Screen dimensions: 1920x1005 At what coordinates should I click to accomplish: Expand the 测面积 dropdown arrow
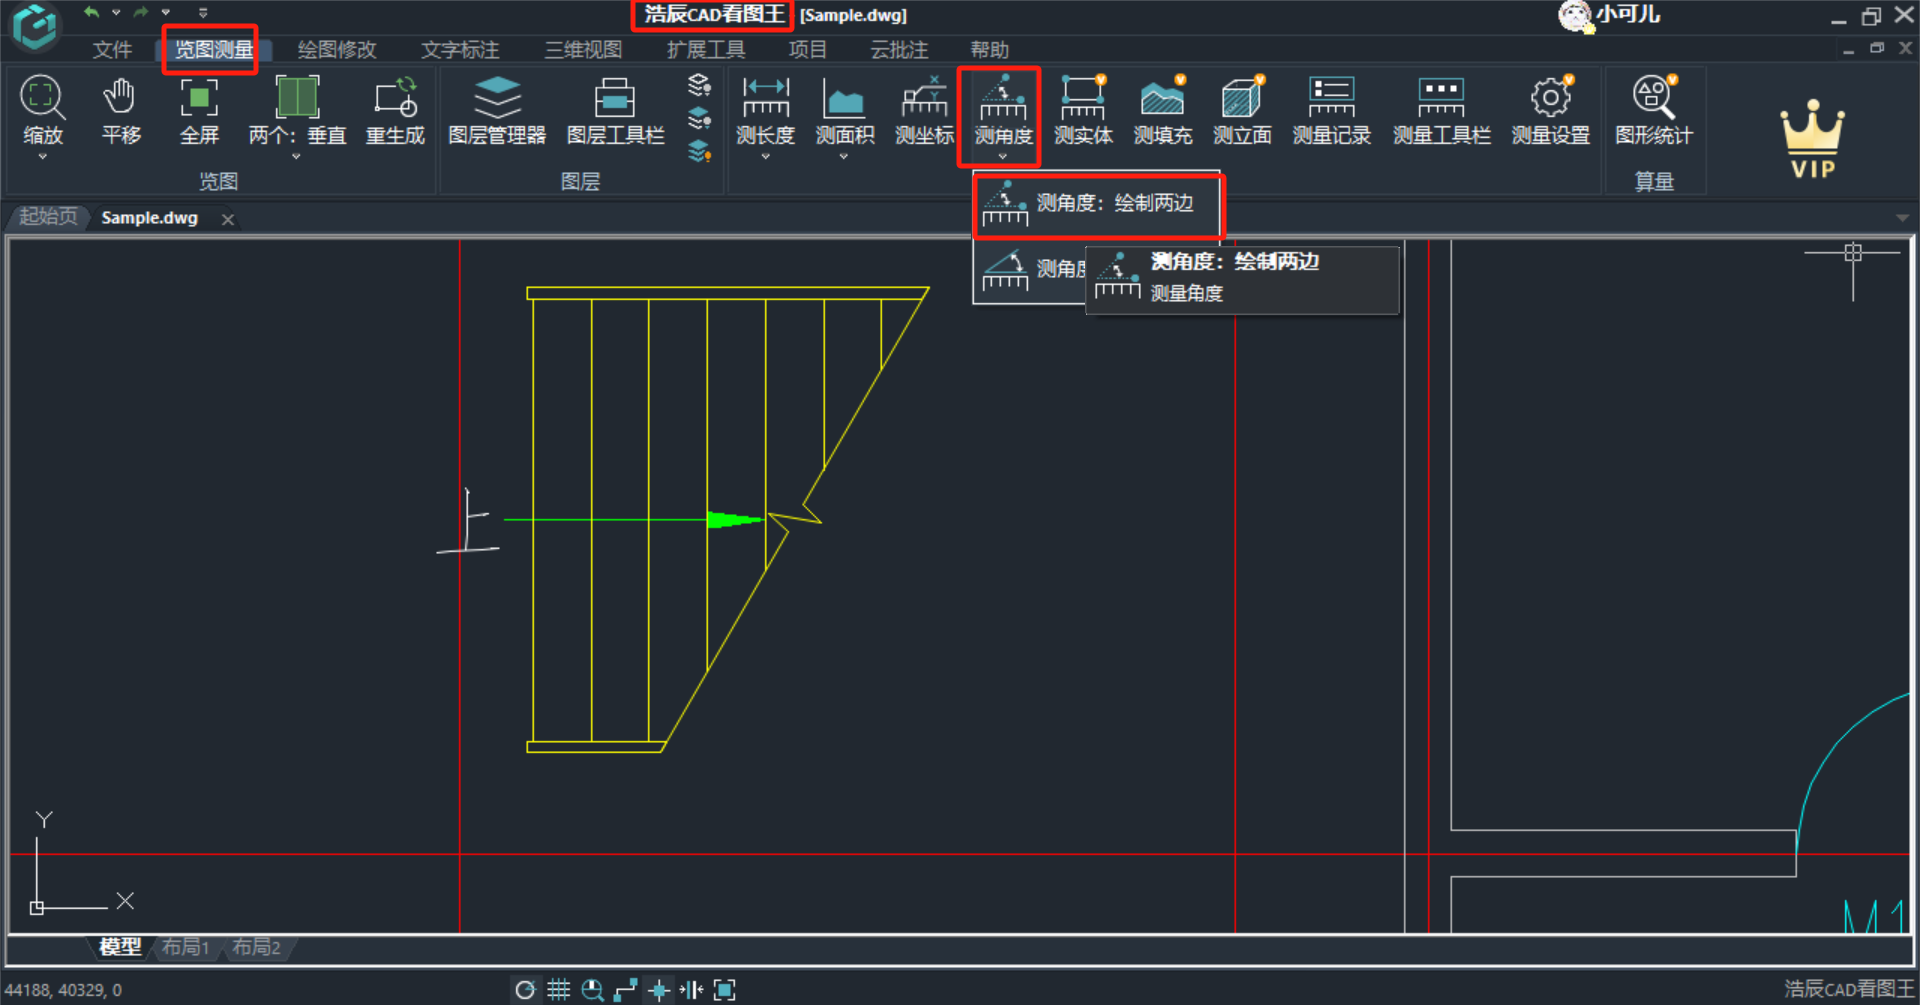point(844,157)
